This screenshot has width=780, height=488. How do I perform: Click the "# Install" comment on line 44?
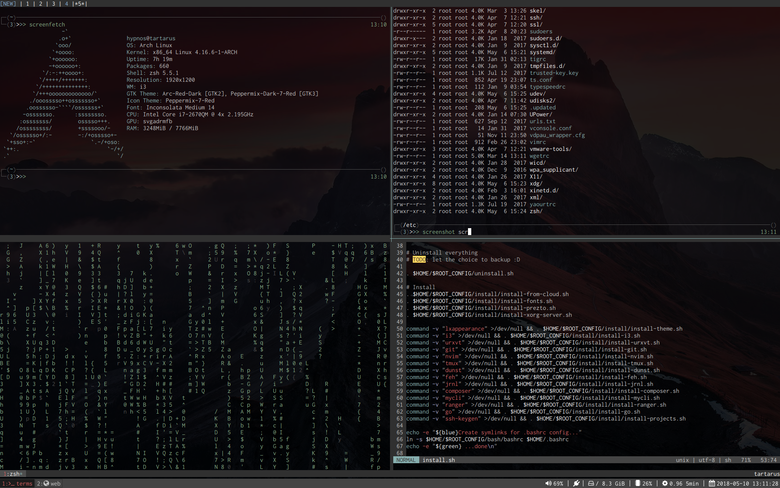click(420, 288)
